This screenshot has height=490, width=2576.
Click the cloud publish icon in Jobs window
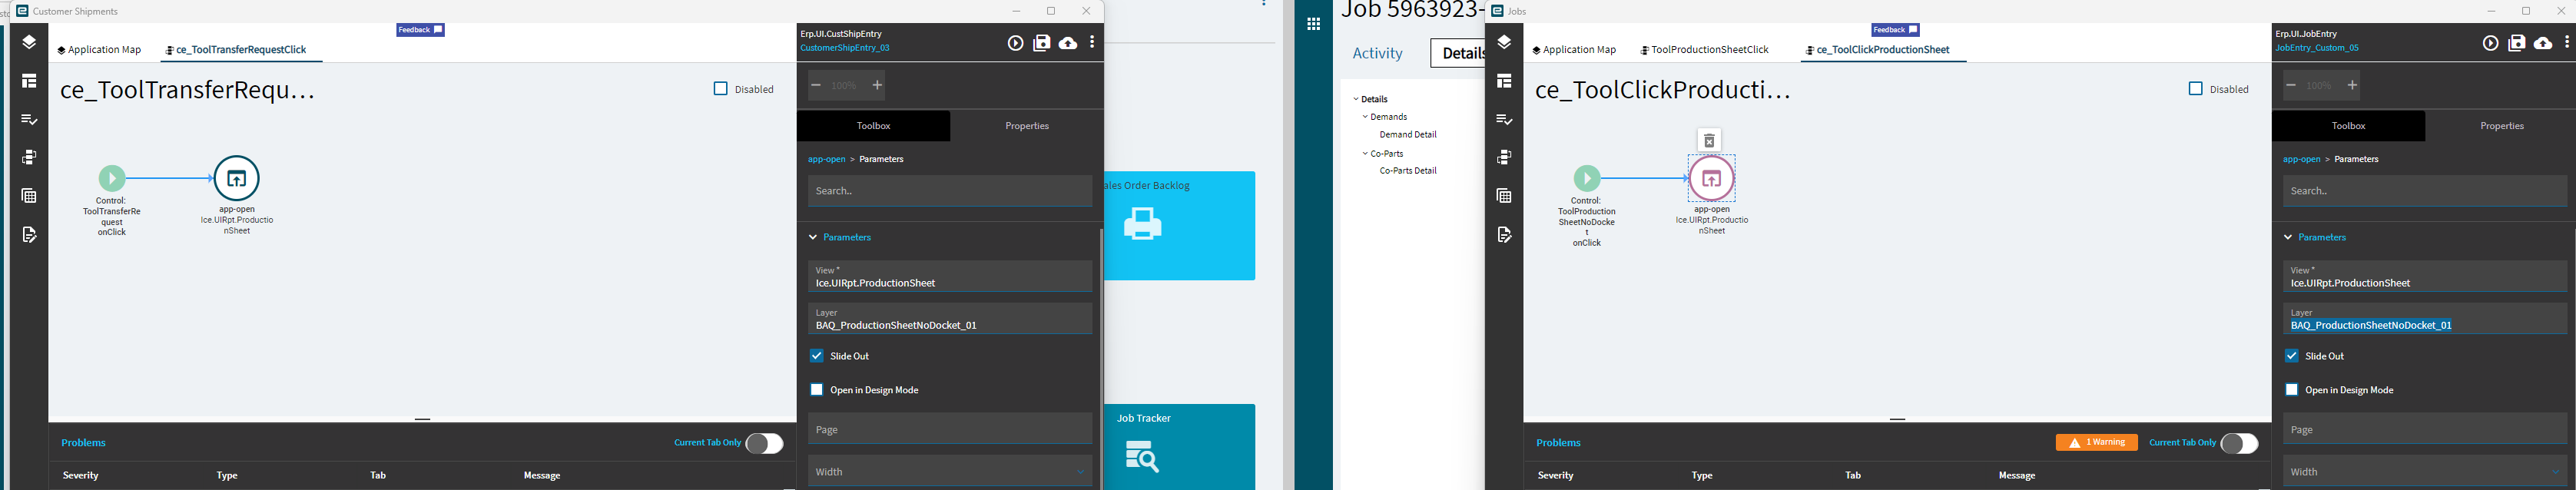point(2543,43)
